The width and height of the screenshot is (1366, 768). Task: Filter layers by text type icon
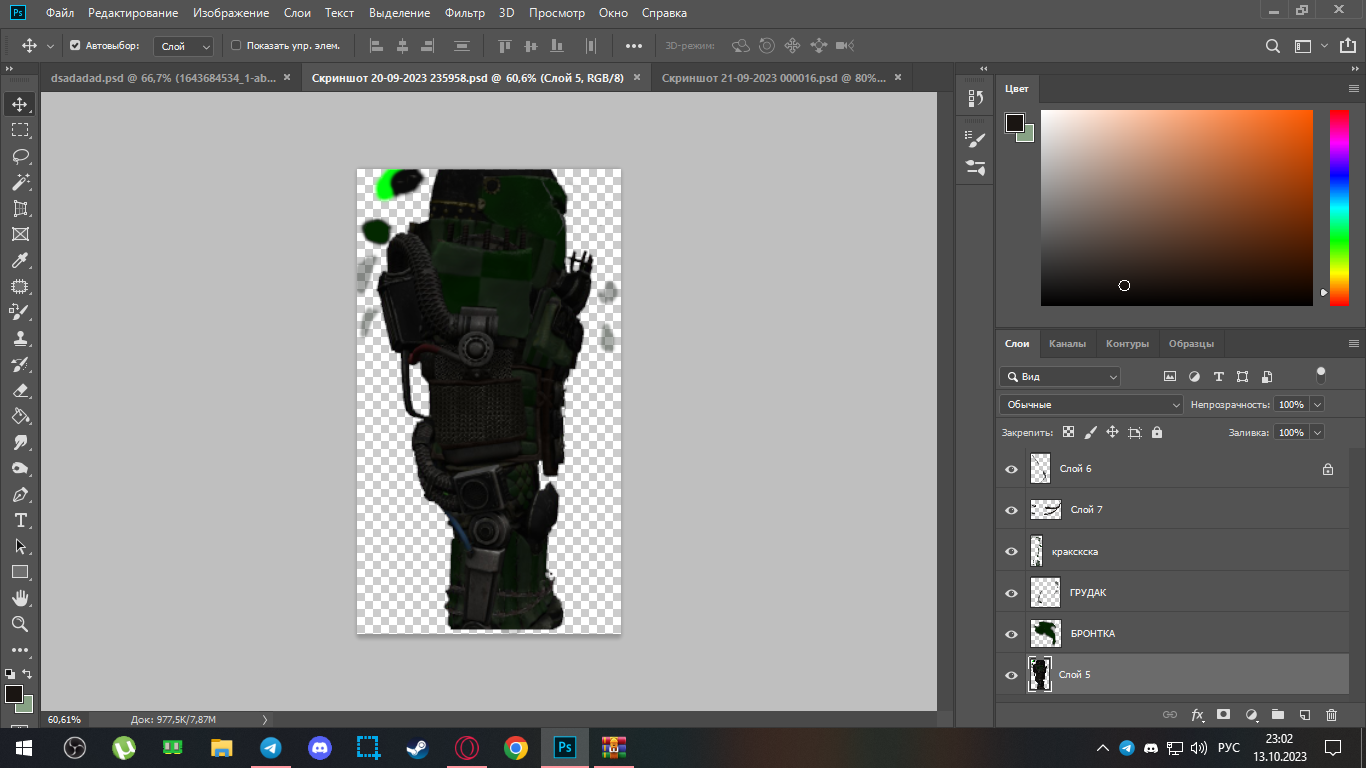click(x=1218, y=377)
